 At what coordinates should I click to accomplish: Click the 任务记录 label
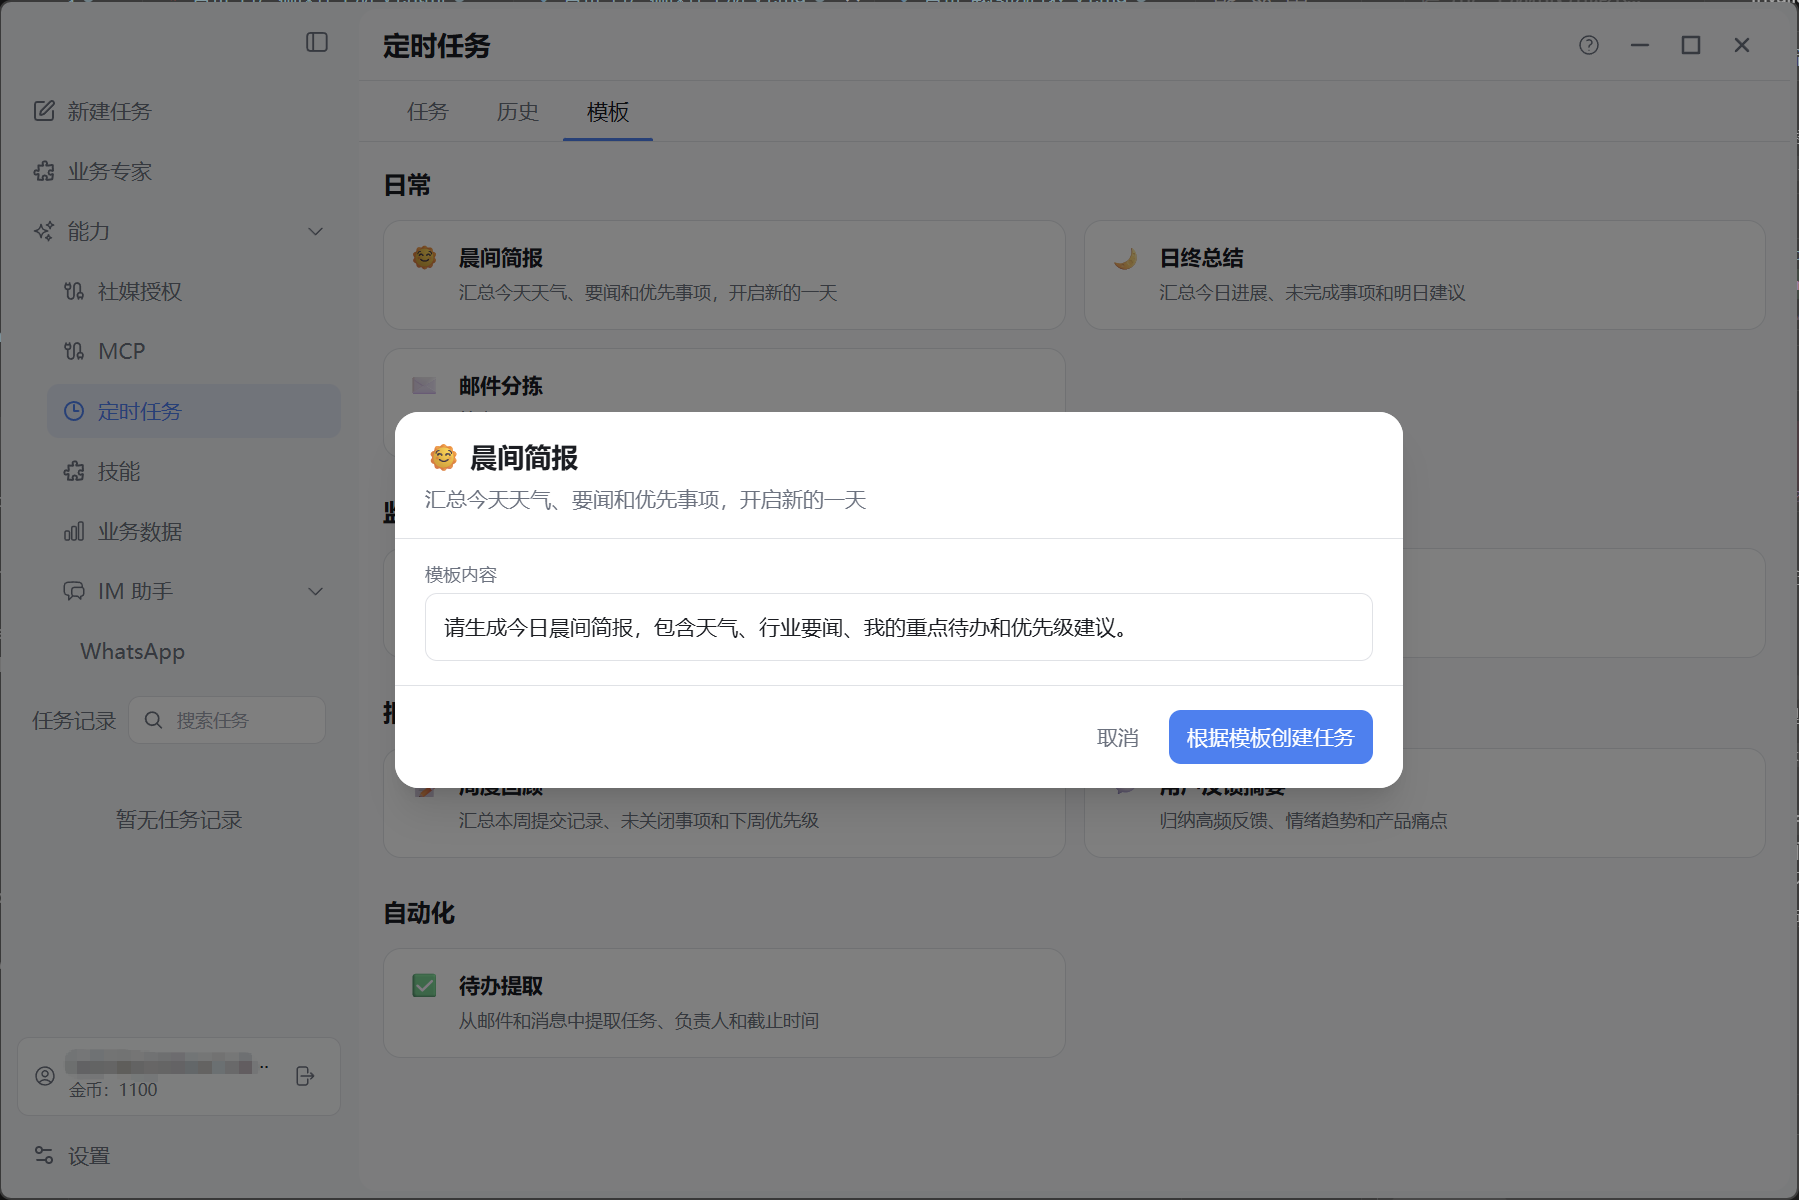coord(74,720)
